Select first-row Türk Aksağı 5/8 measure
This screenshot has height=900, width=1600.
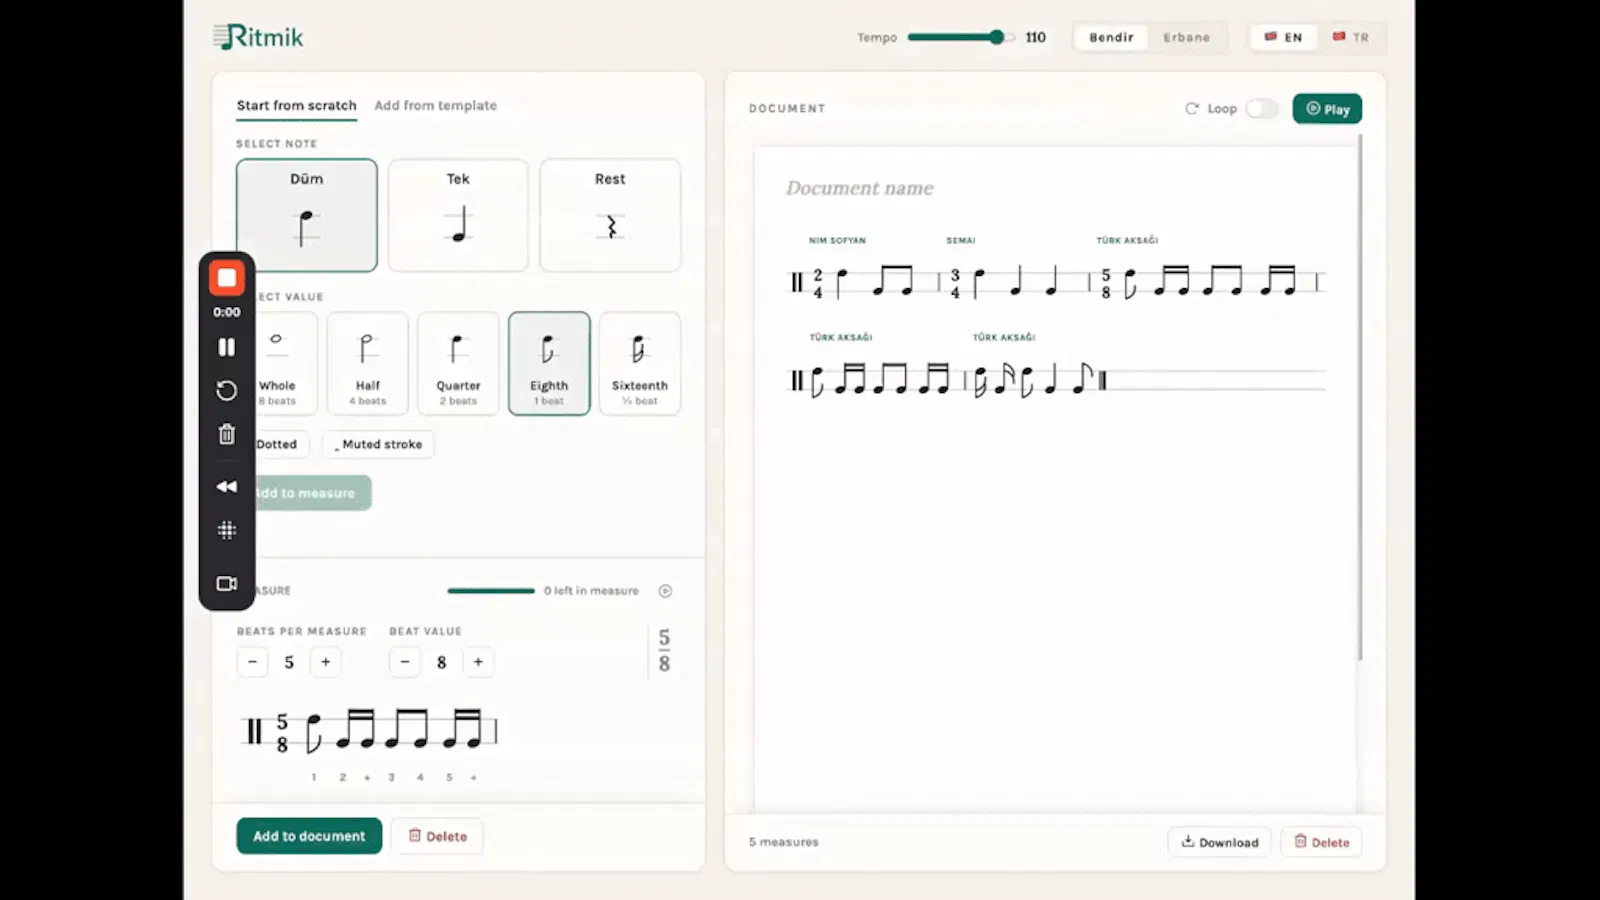click(1208, 283)
